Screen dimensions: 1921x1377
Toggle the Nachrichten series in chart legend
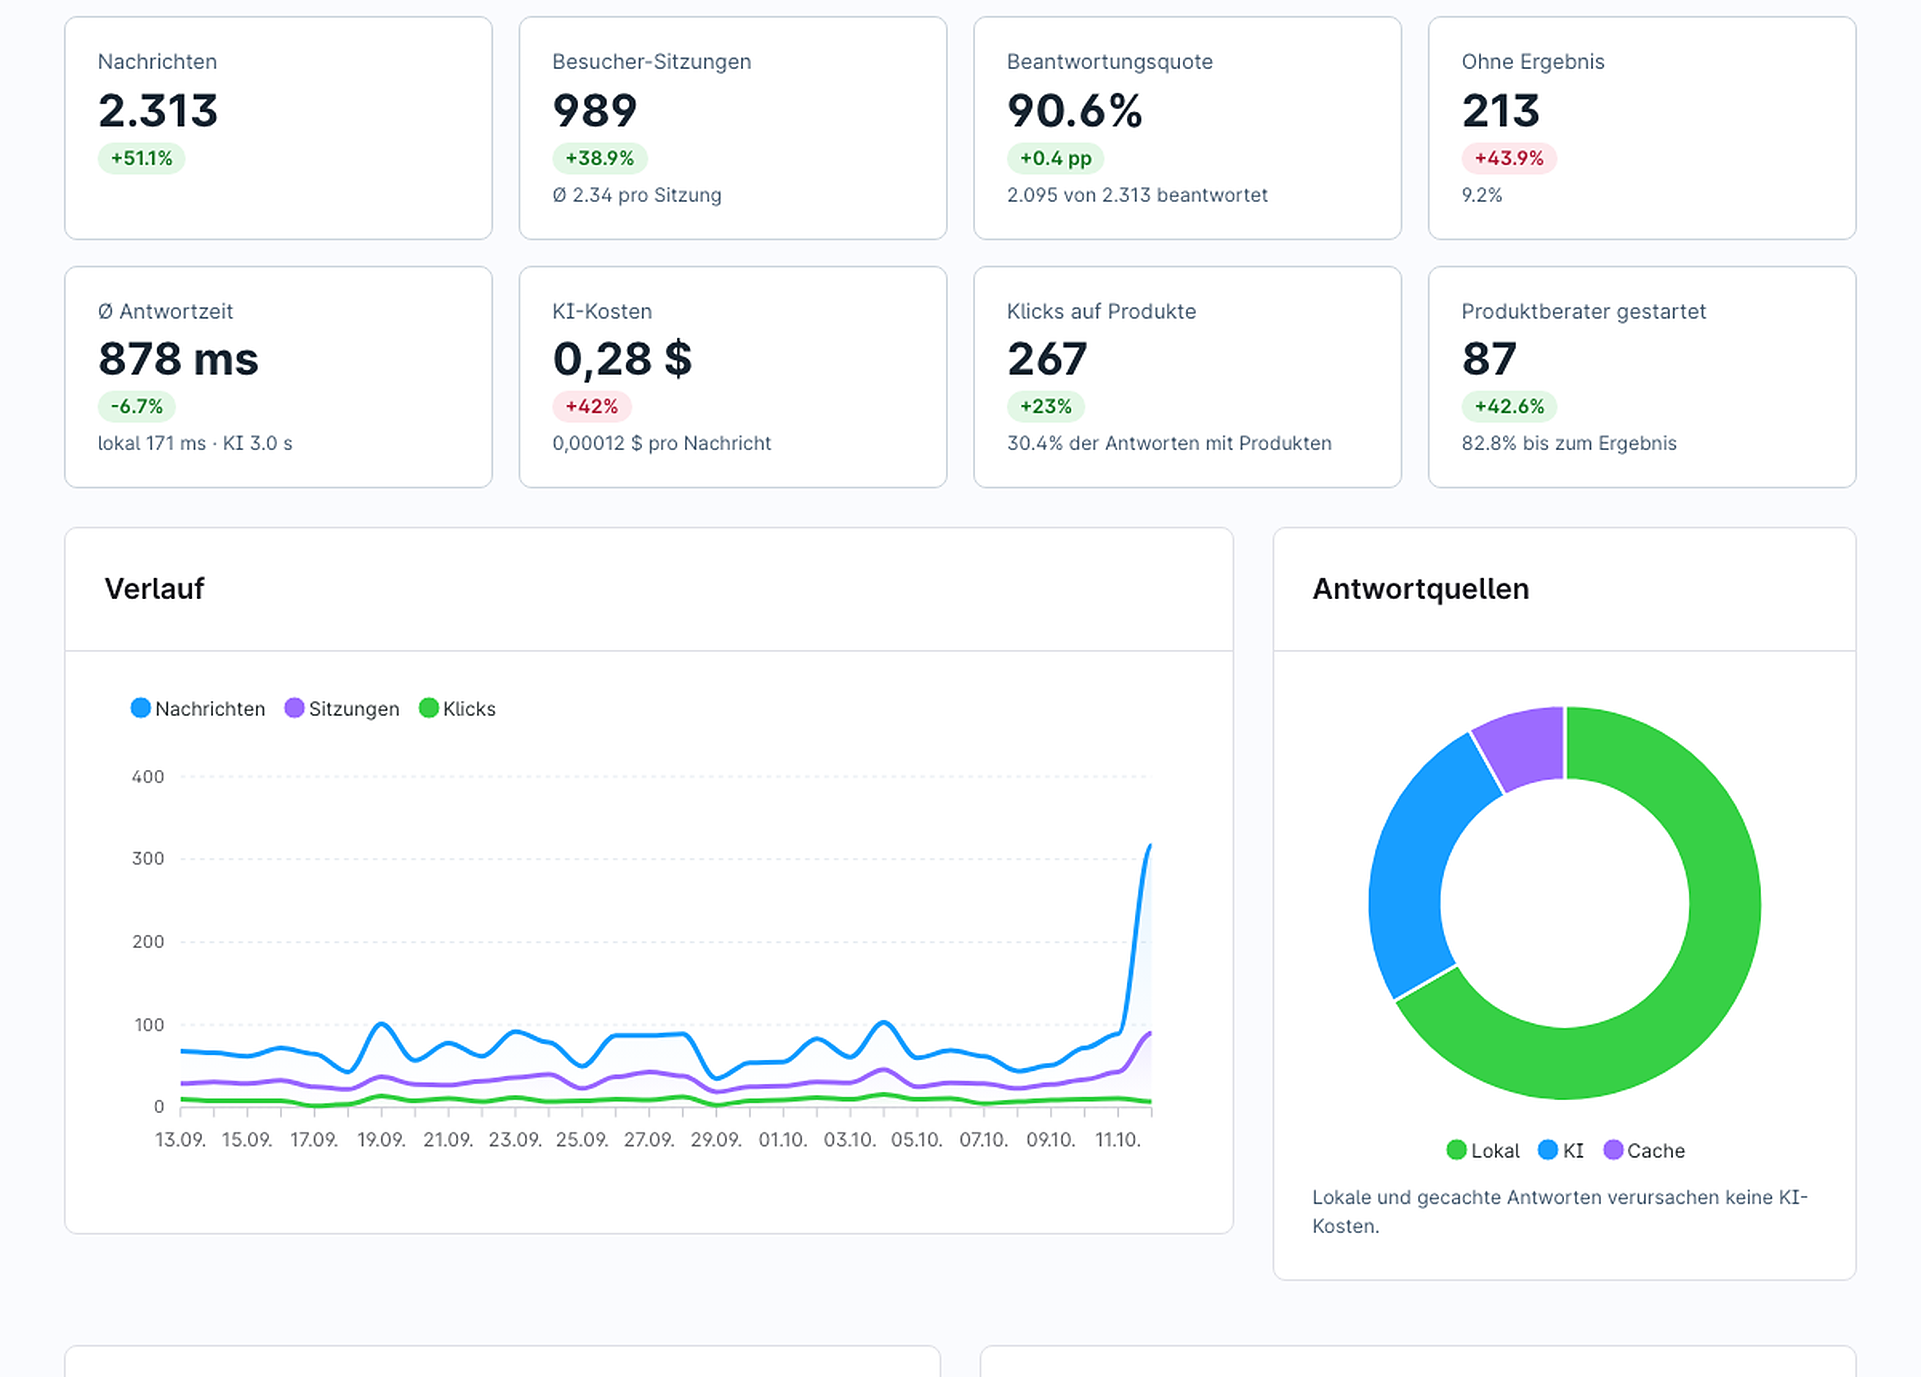pos(198,709)
